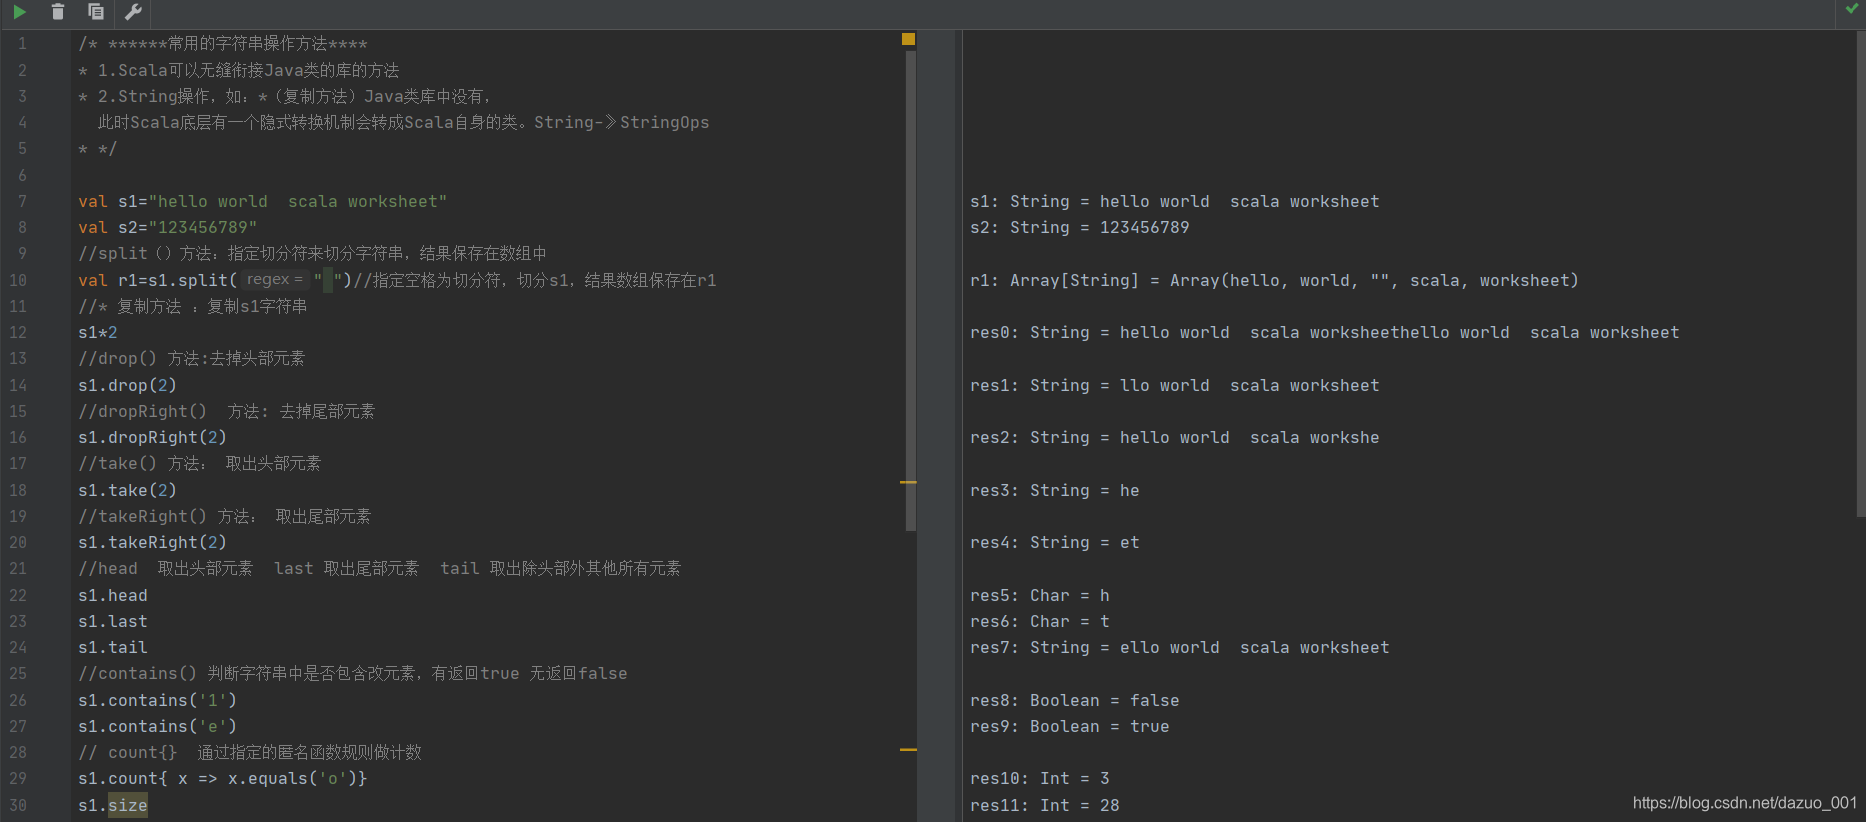Viewport: 1866px width, 822px height.
Task: Click s1.tail on line 24
Action: pos(113,648)
